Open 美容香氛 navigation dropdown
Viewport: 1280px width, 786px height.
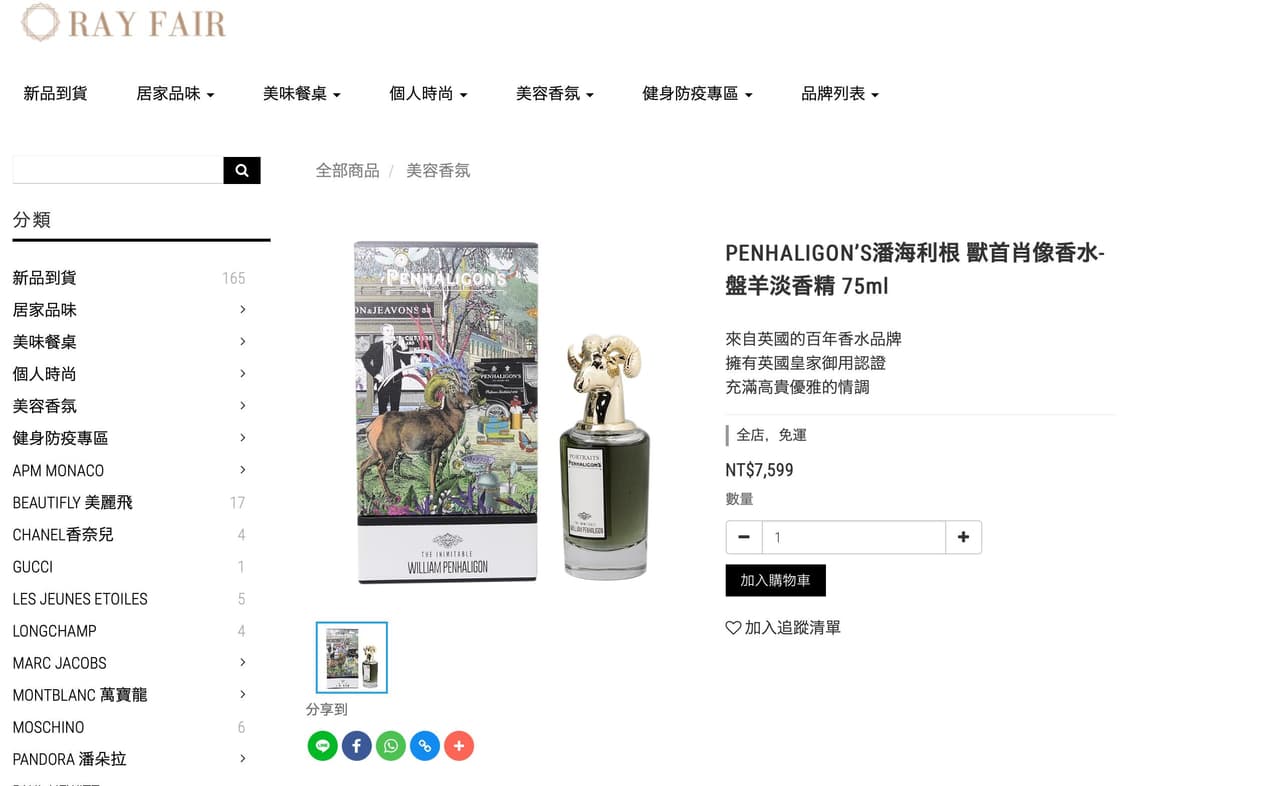point(555,94)
